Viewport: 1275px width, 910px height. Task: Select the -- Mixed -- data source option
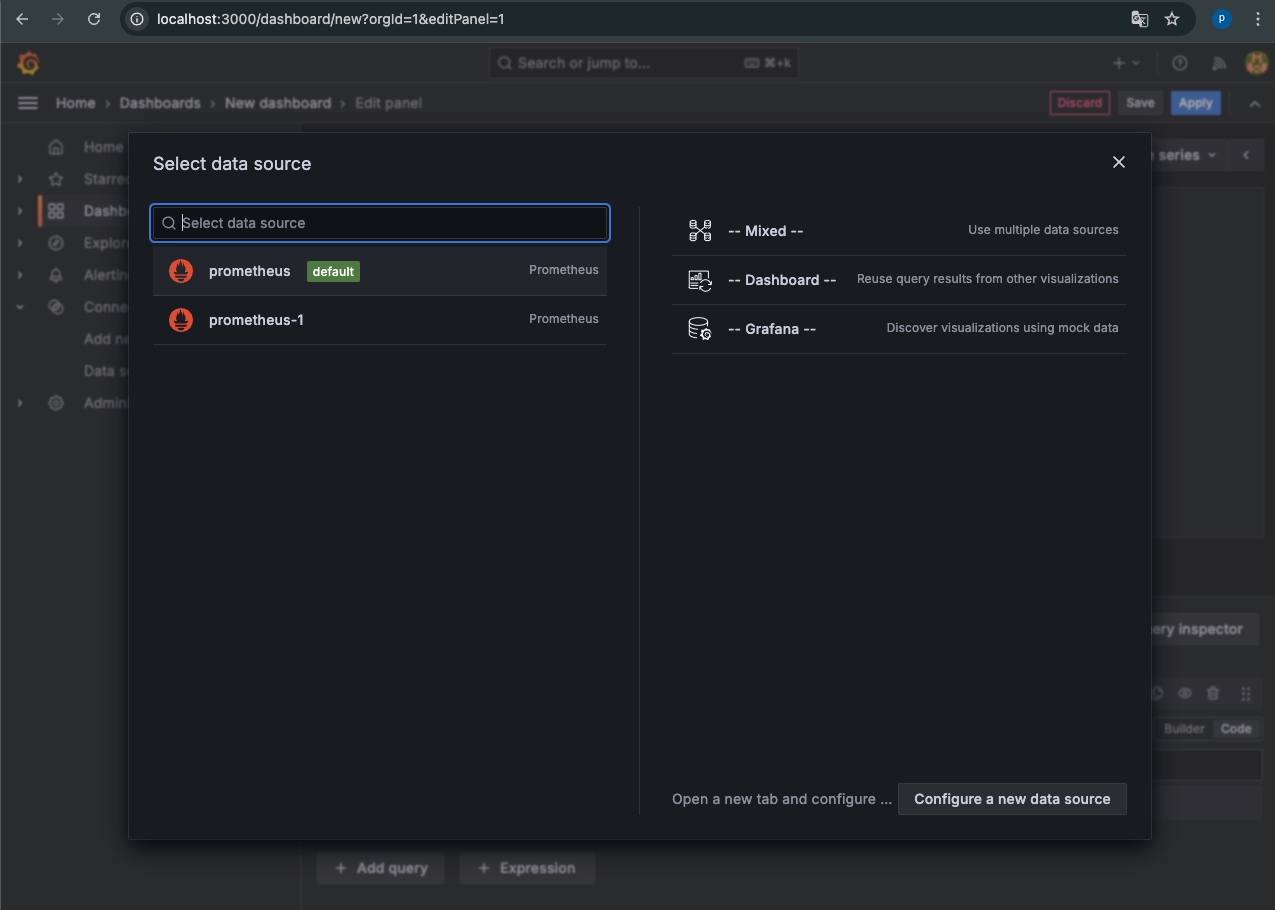[899, 231]
